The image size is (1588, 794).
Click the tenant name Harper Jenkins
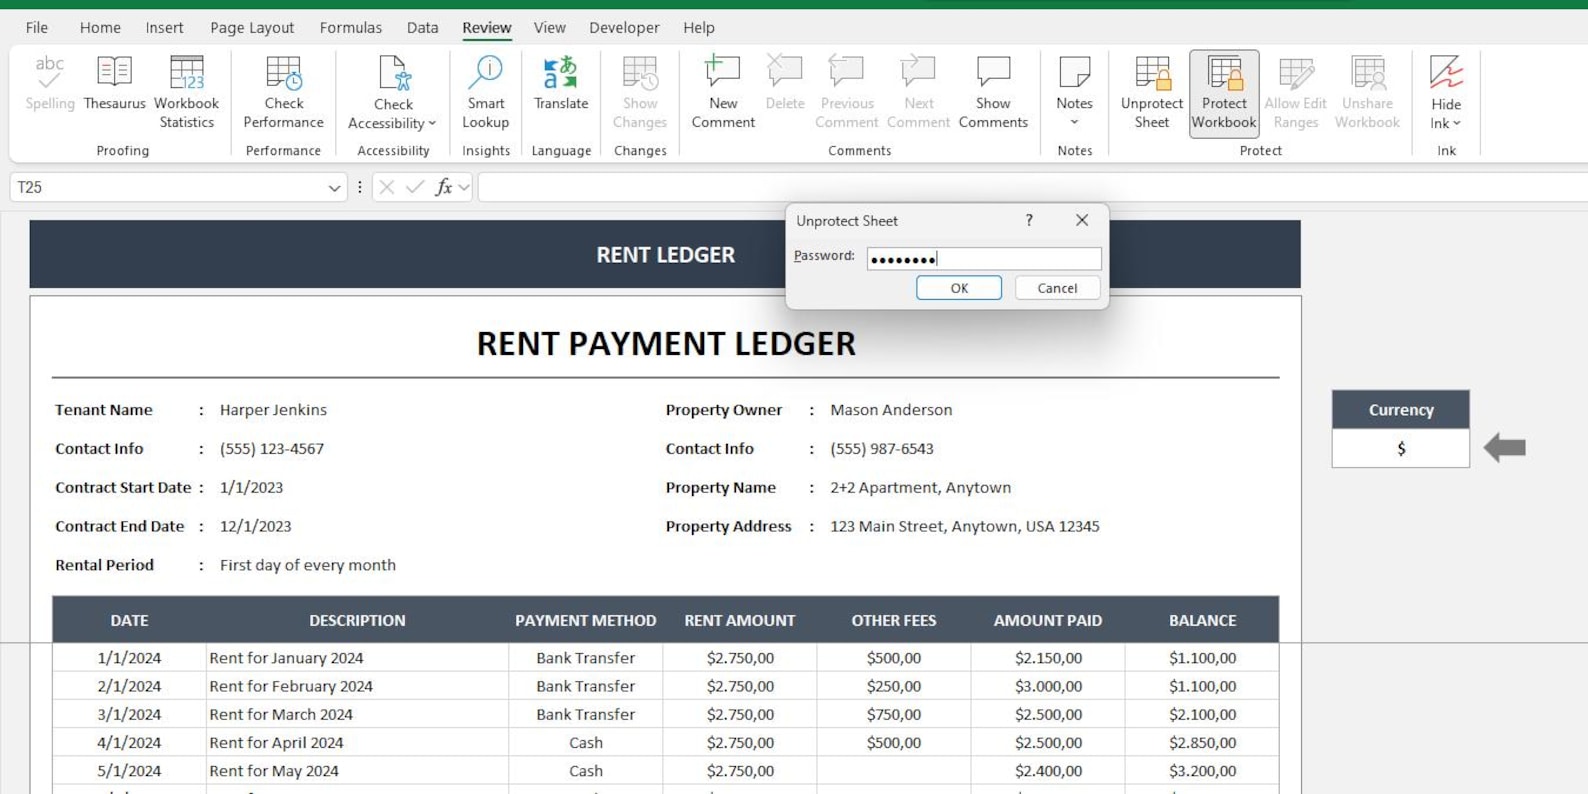[x=273, y=410]
